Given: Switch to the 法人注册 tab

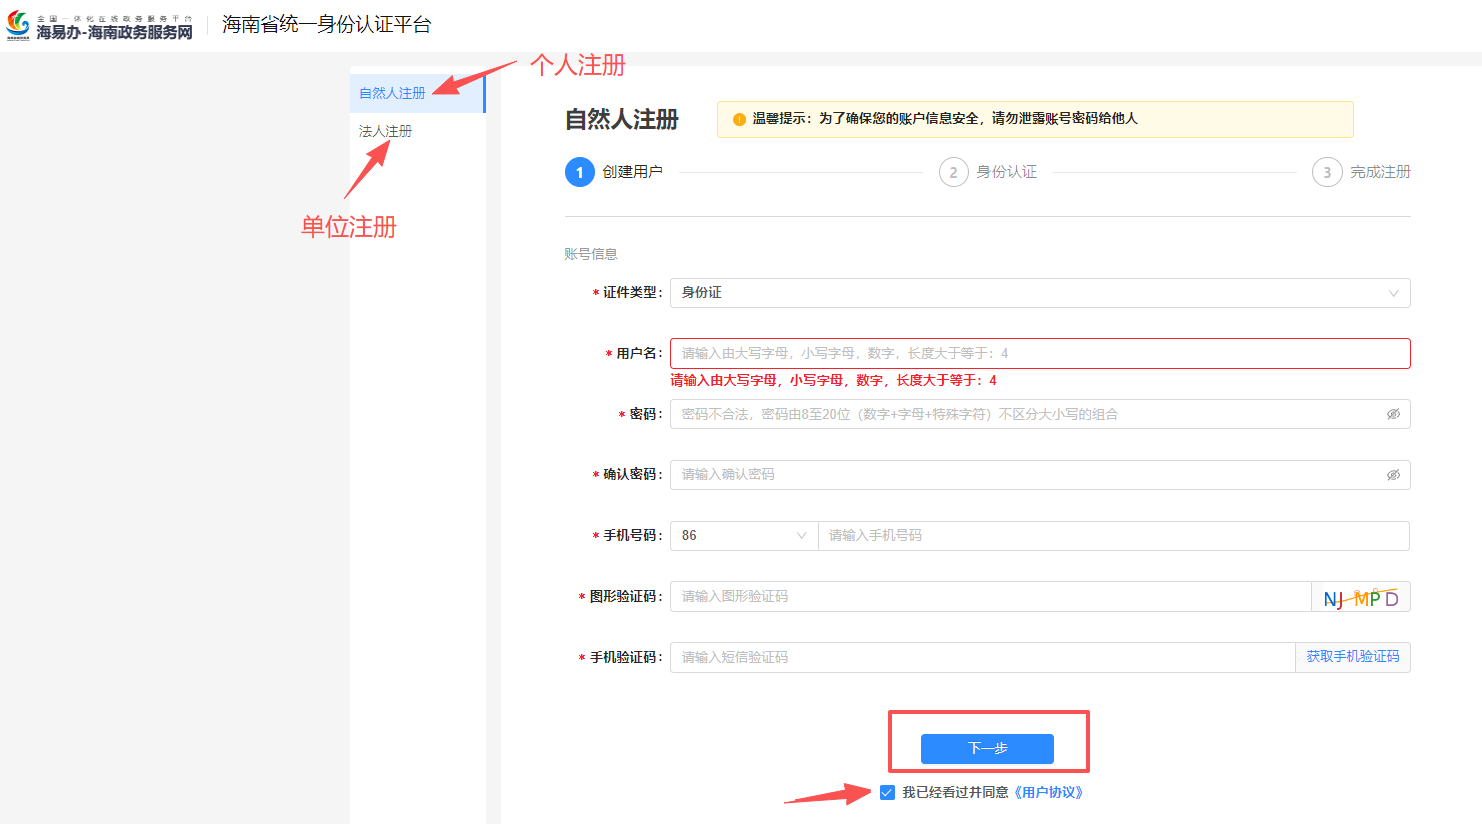Looking at the screenshot, I should pyautogui.click(x=384, y=130).
